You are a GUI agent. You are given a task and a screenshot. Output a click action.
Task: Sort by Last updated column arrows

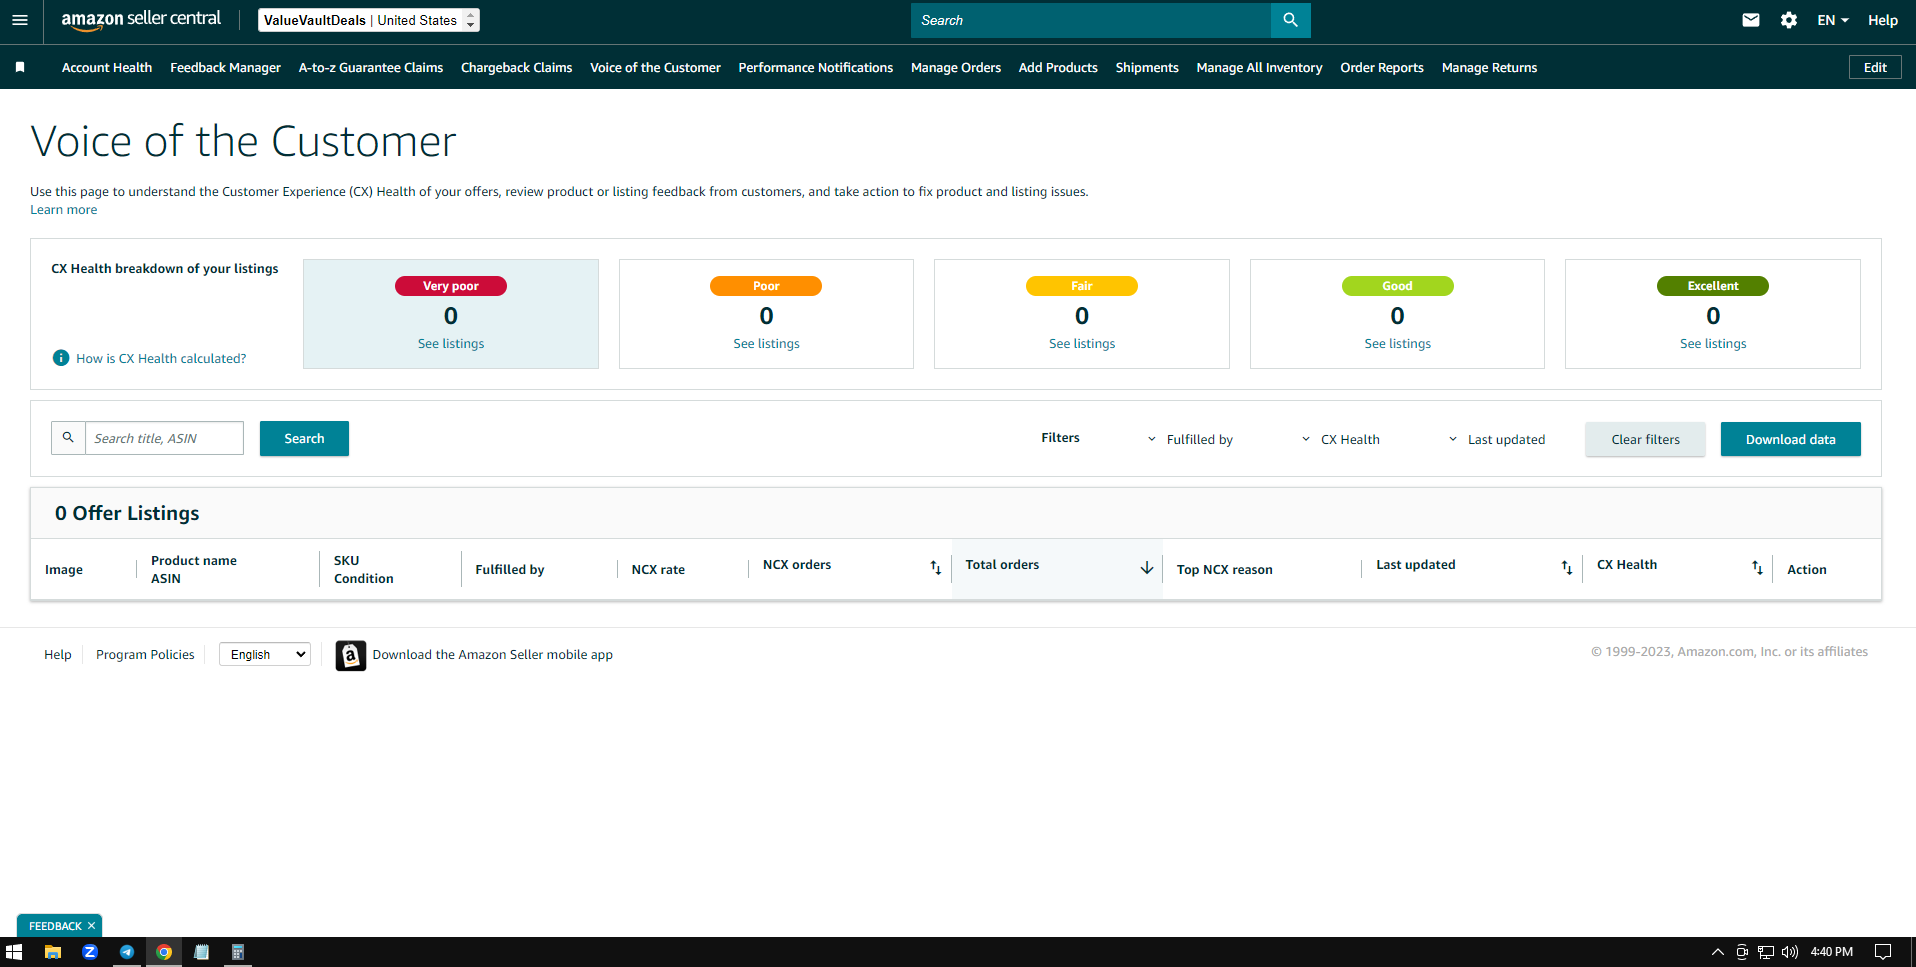tap(1567, 568)
